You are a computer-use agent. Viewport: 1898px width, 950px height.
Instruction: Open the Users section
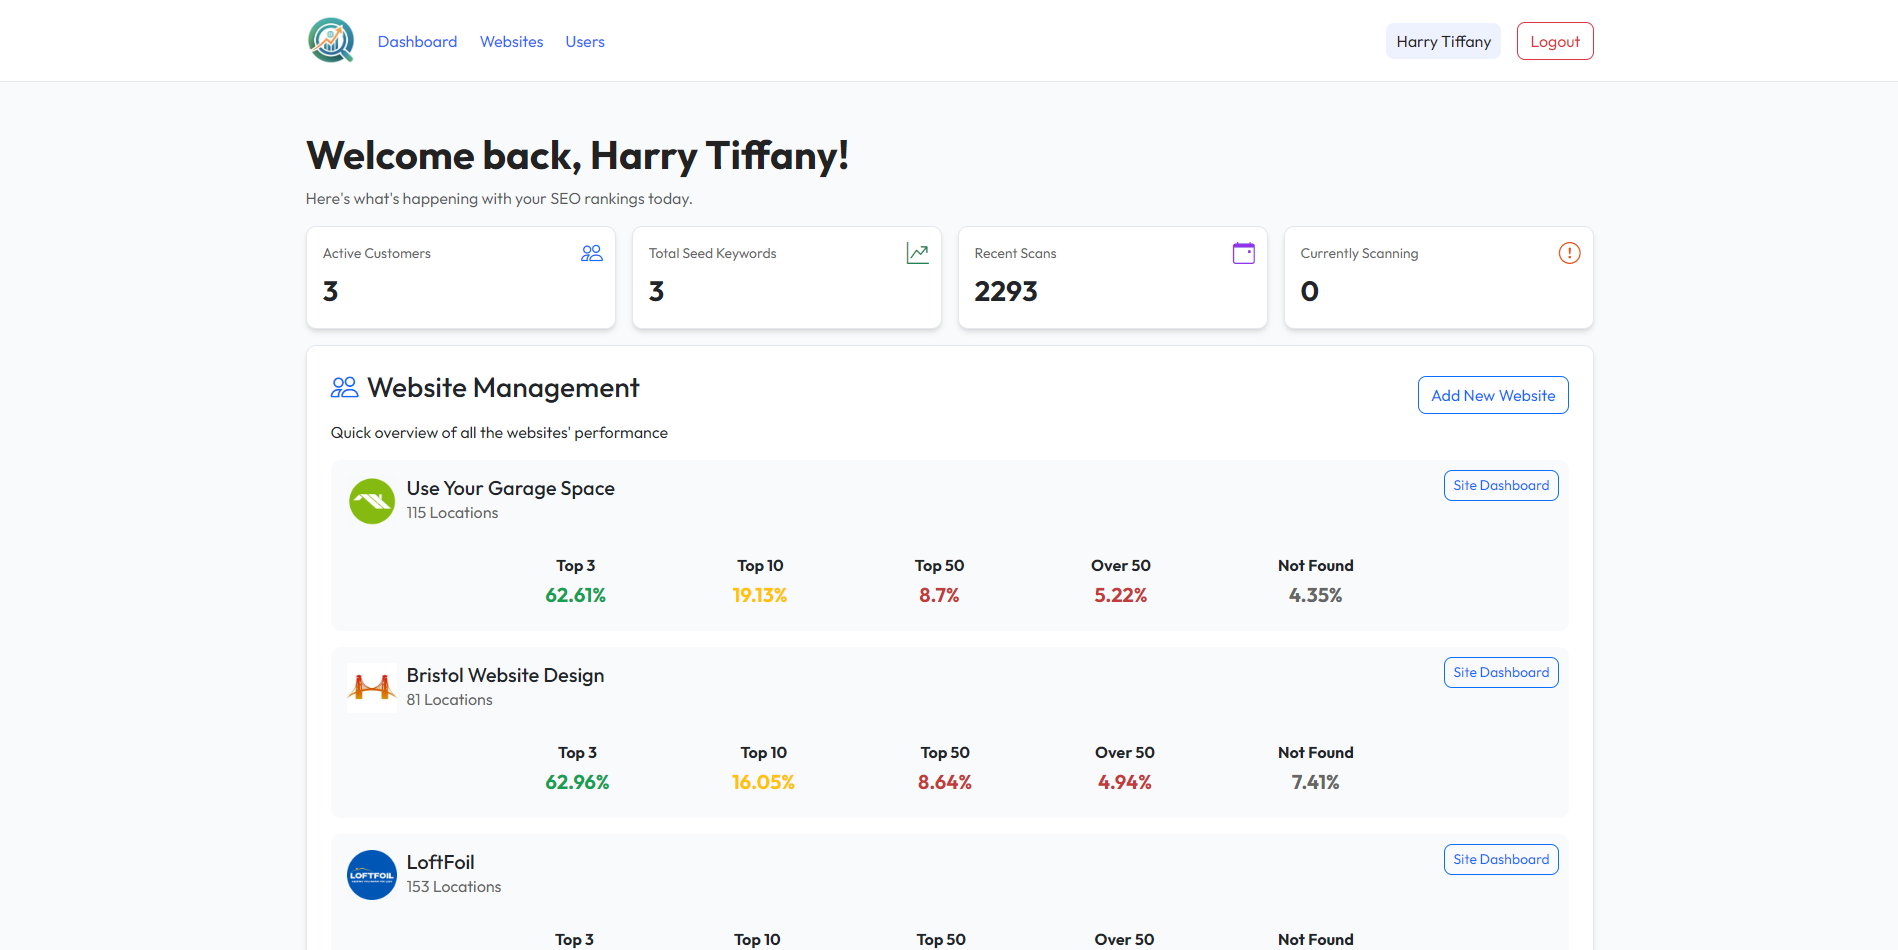585,41
